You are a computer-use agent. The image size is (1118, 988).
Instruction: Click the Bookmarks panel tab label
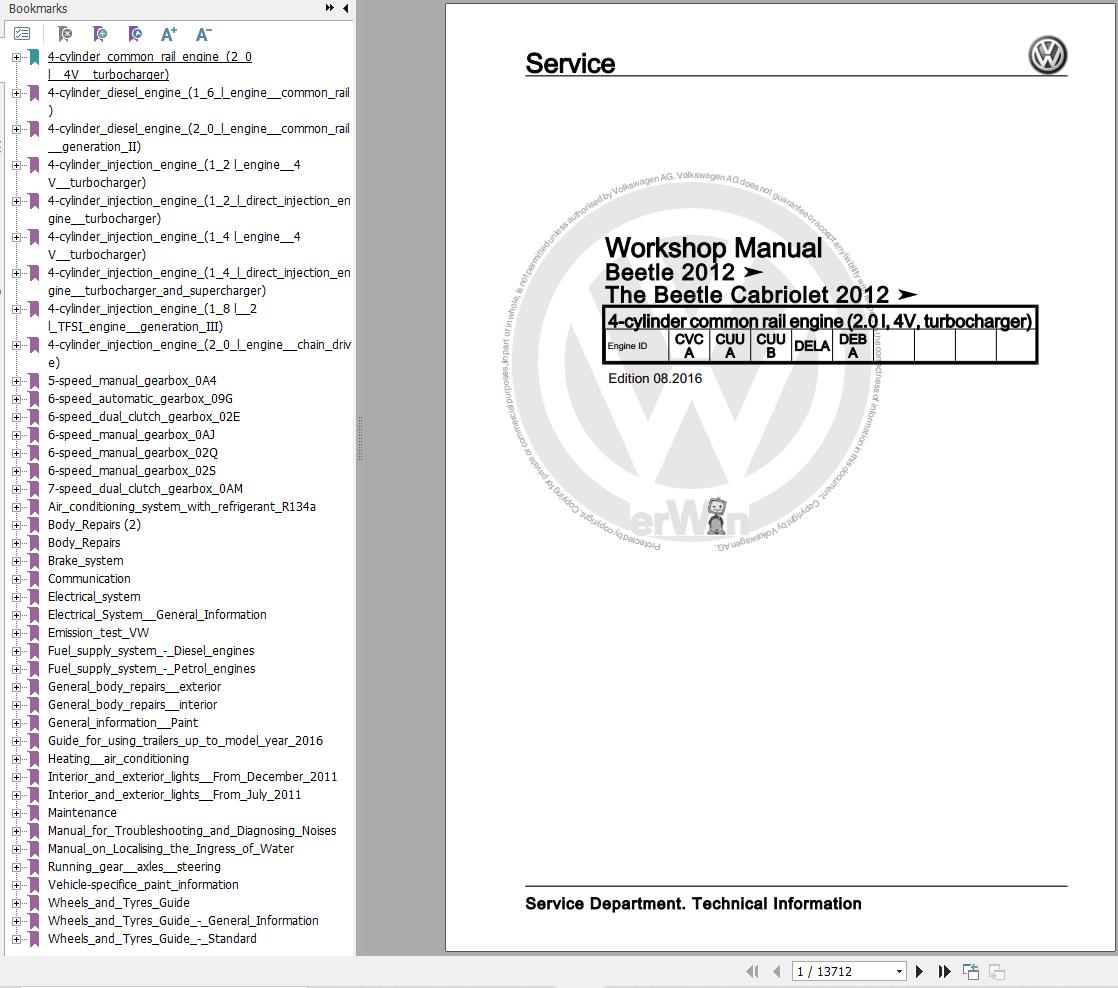pos(39,8)
